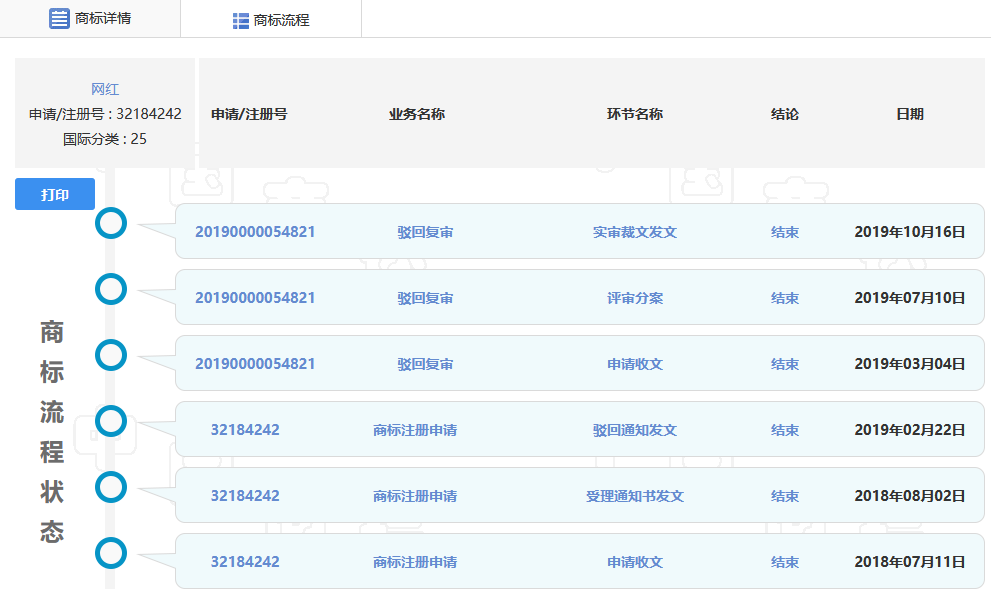This screenshot has height=589, width=991.
Task: Click the 商标详情 tab icon
Action: [x=59, y=19]
